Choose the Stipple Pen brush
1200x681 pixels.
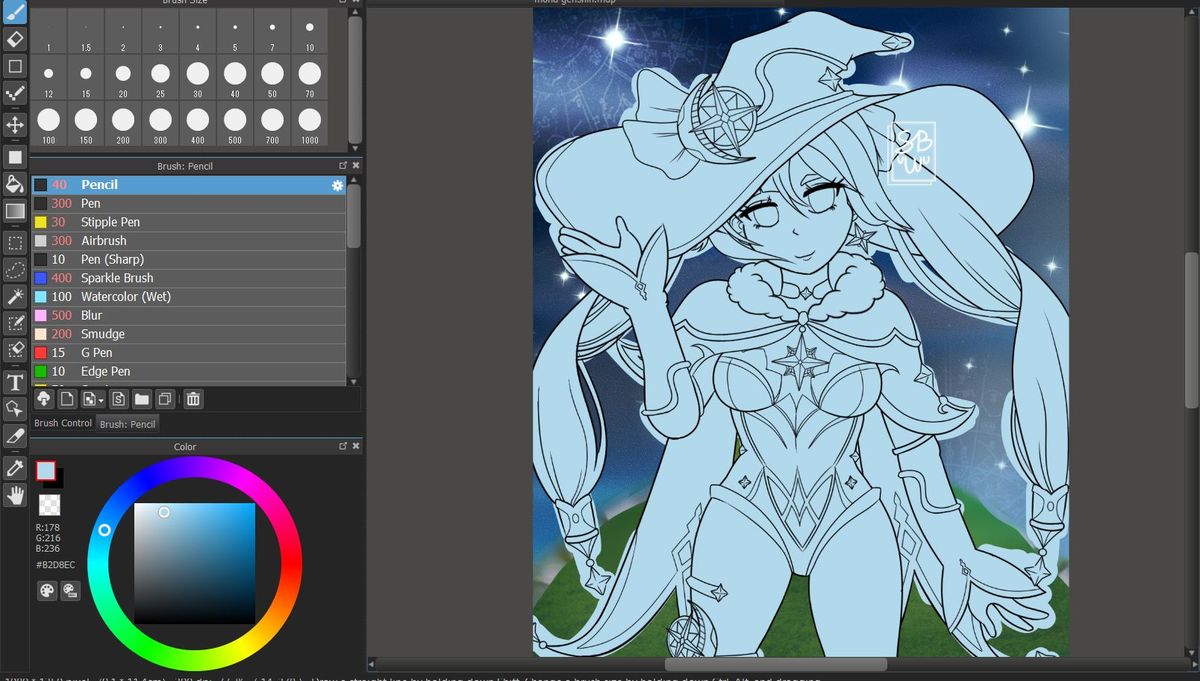coord(189,222)
